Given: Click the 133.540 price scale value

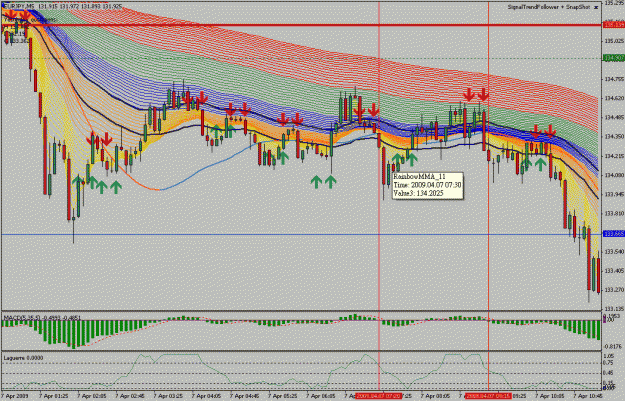Looking at the screenshot, I should pyautogui.click(x=614, y=252).
